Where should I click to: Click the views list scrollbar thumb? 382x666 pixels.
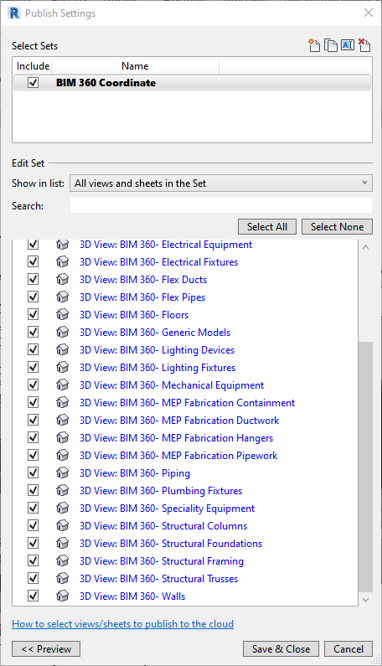coord(366,466)
